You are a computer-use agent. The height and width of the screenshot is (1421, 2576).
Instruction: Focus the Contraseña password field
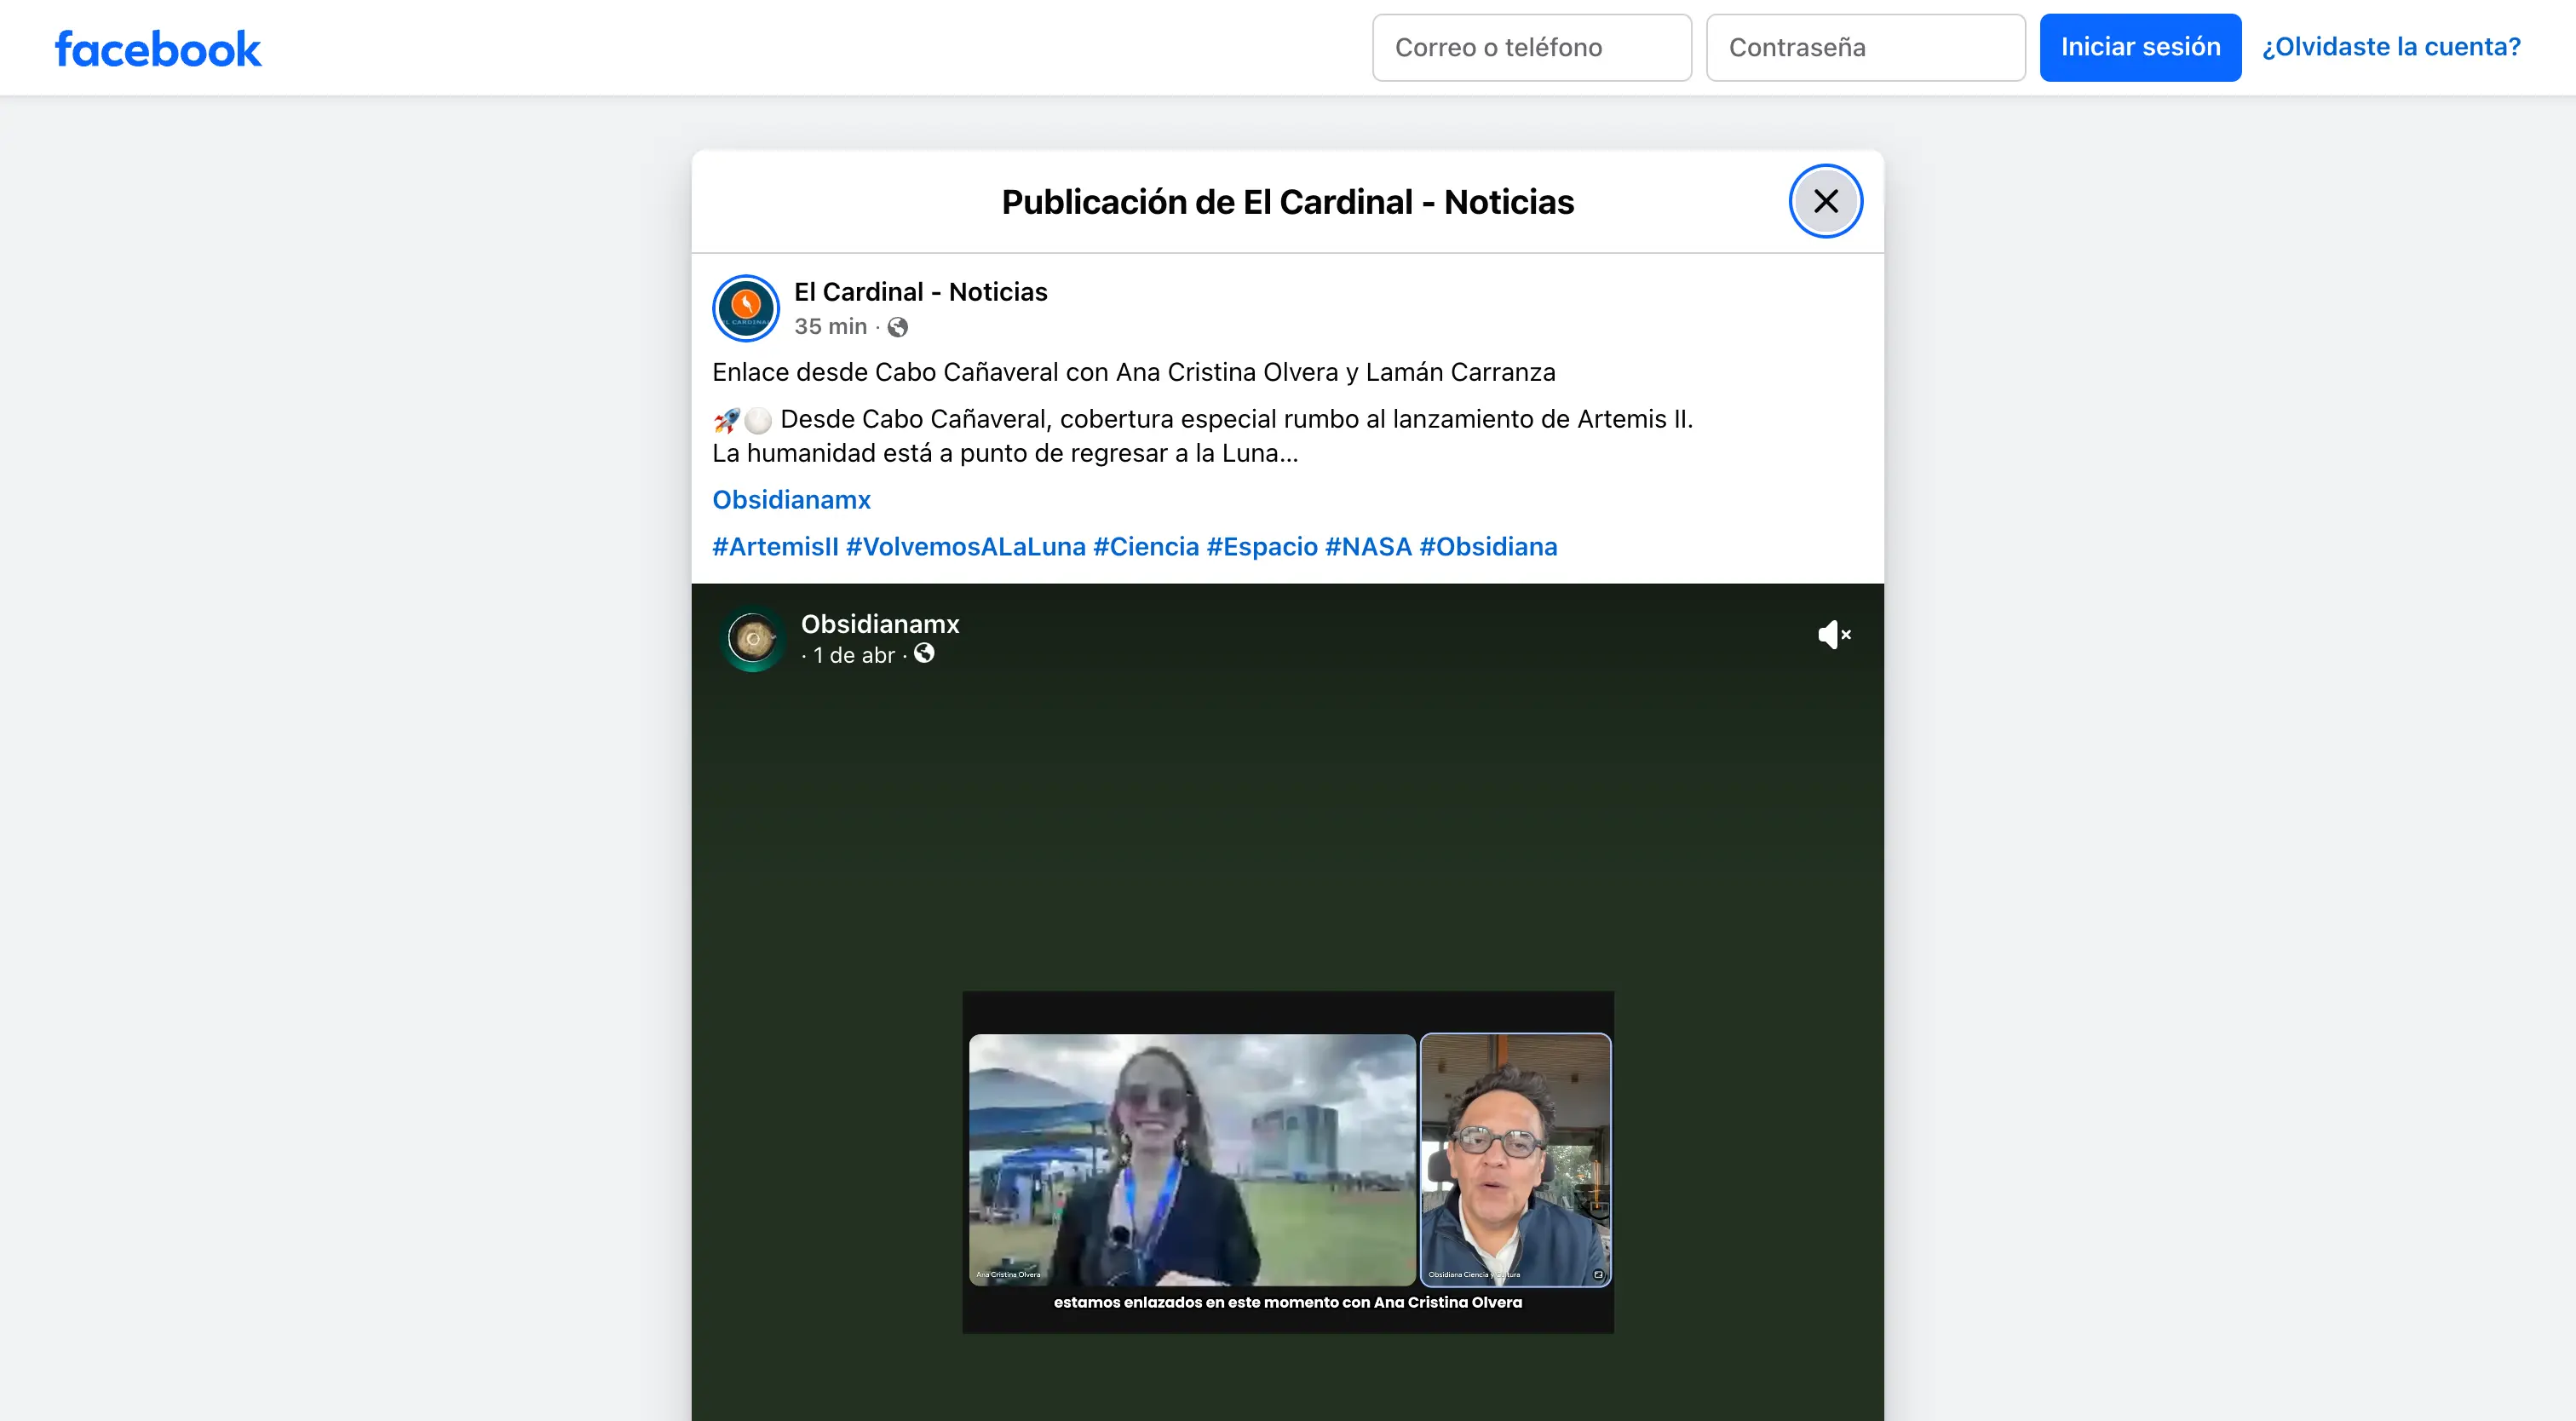click(x=1865, y=48)
